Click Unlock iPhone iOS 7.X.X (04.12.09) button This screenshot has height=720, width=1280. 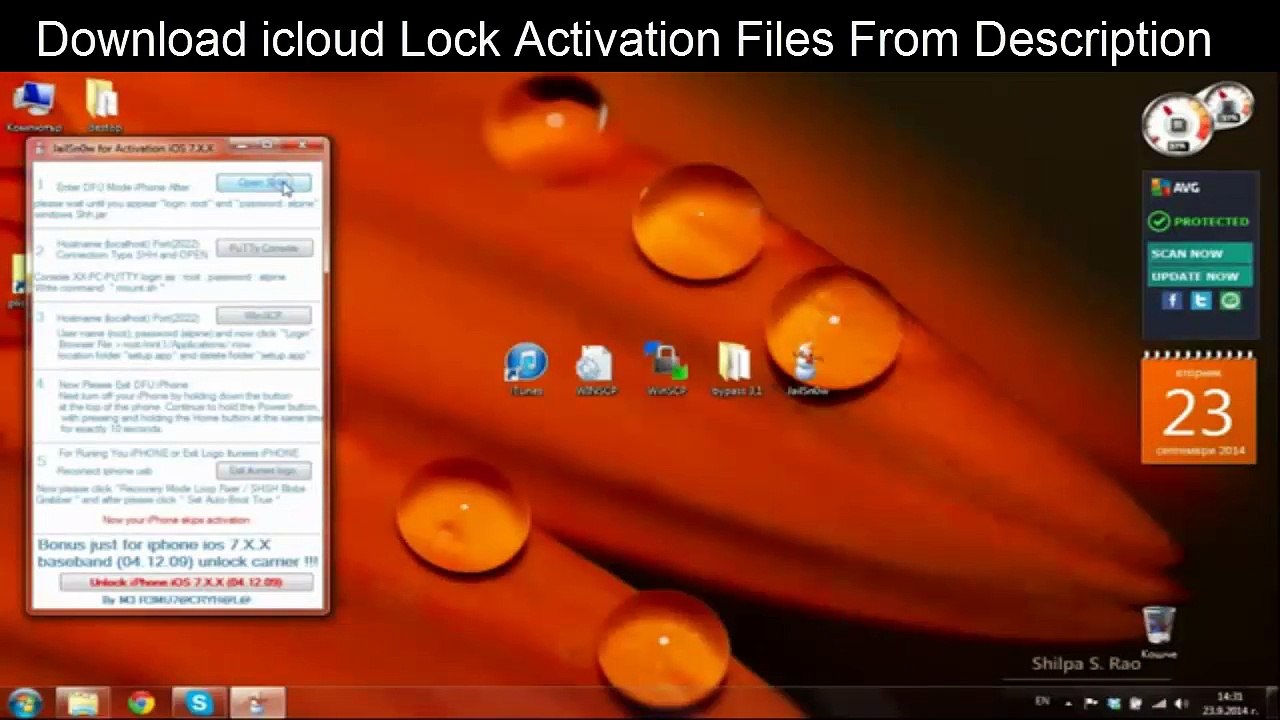[x=186, y=582]
